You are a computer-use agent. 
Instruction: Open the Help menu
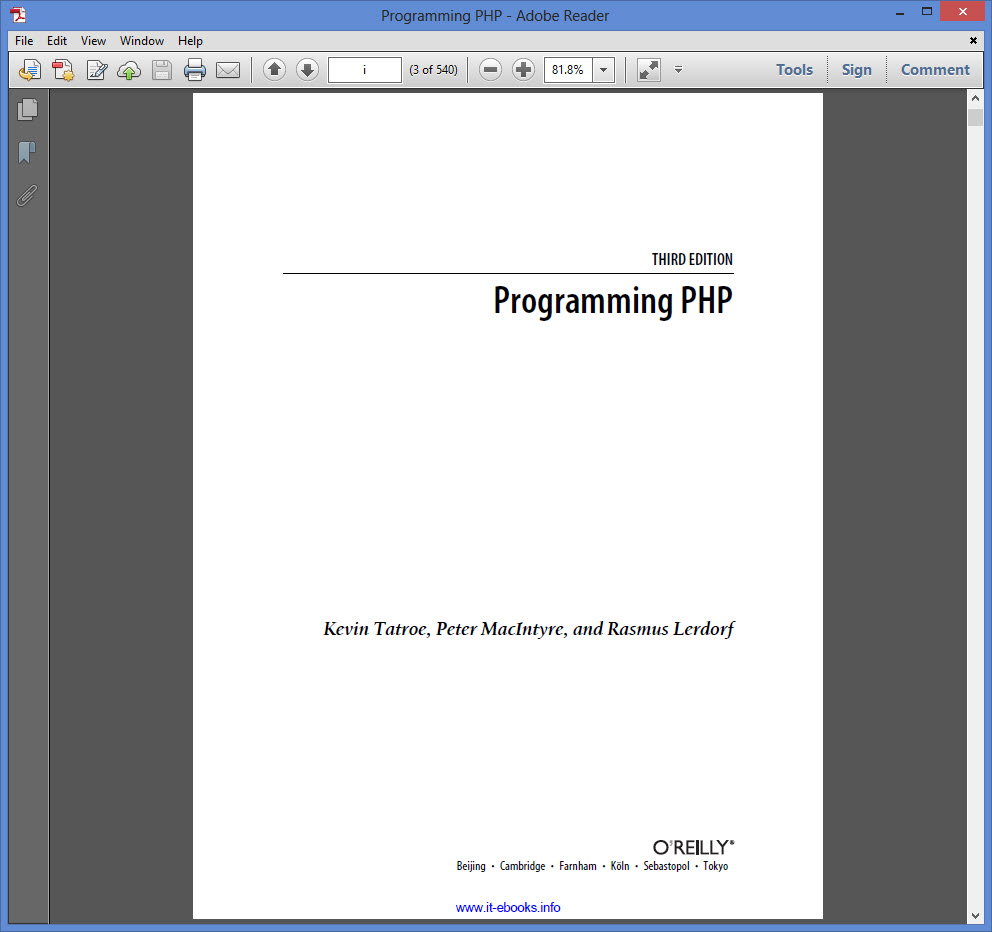pos(190,40)
